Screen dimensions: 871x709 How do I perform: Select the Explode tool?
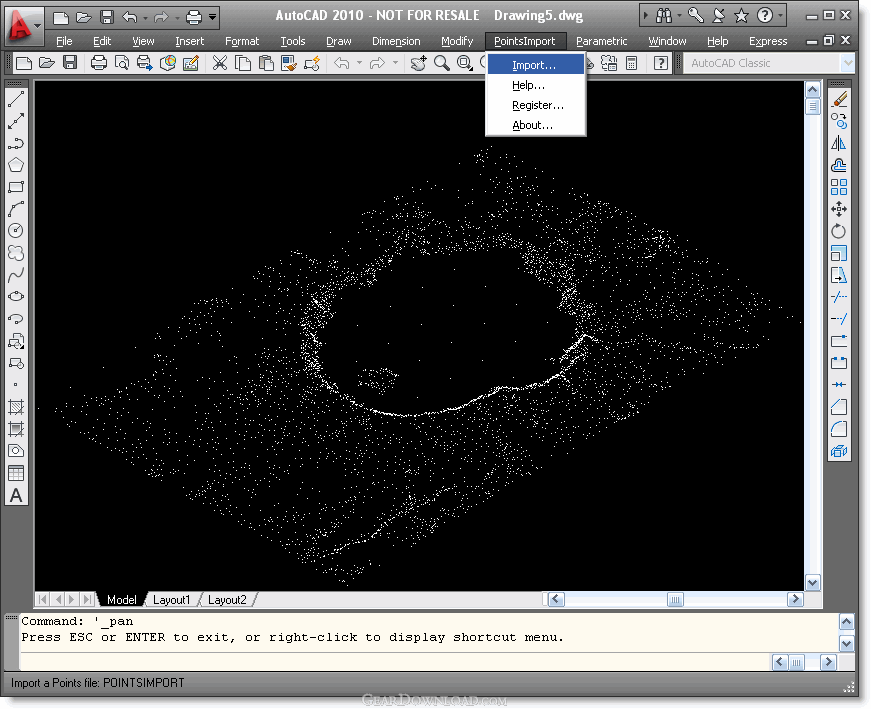pyautogui.click(x=839, y=451)
